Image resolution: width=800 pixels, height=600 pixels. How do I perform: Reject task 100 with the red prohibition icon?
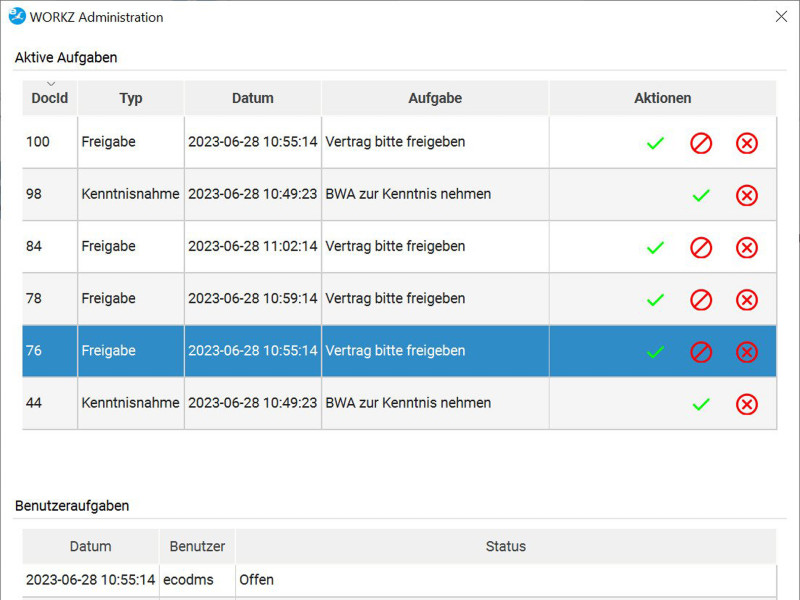click(701, 143)
